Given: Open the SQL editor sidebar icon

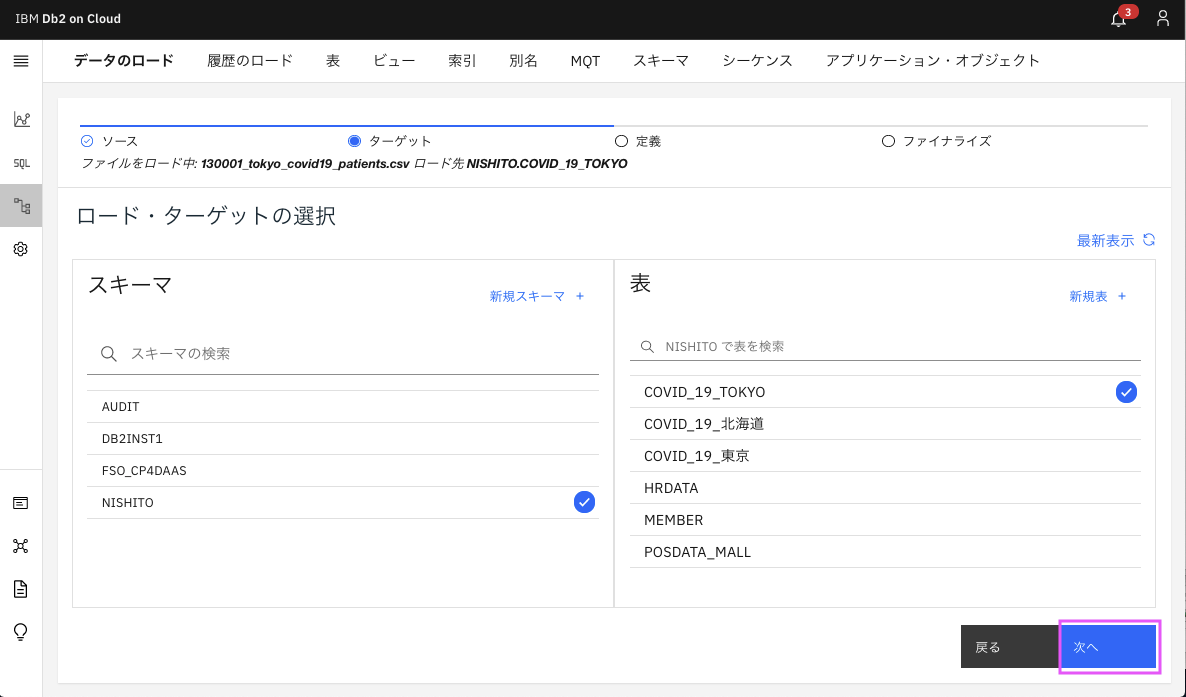Looking at the screenshot, I should click(x=22, y=163).
